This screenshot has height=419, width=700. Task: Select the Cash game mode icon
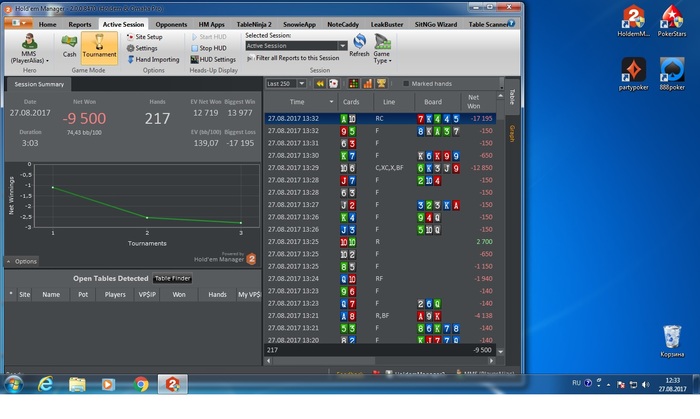click(x=69, y=46)
